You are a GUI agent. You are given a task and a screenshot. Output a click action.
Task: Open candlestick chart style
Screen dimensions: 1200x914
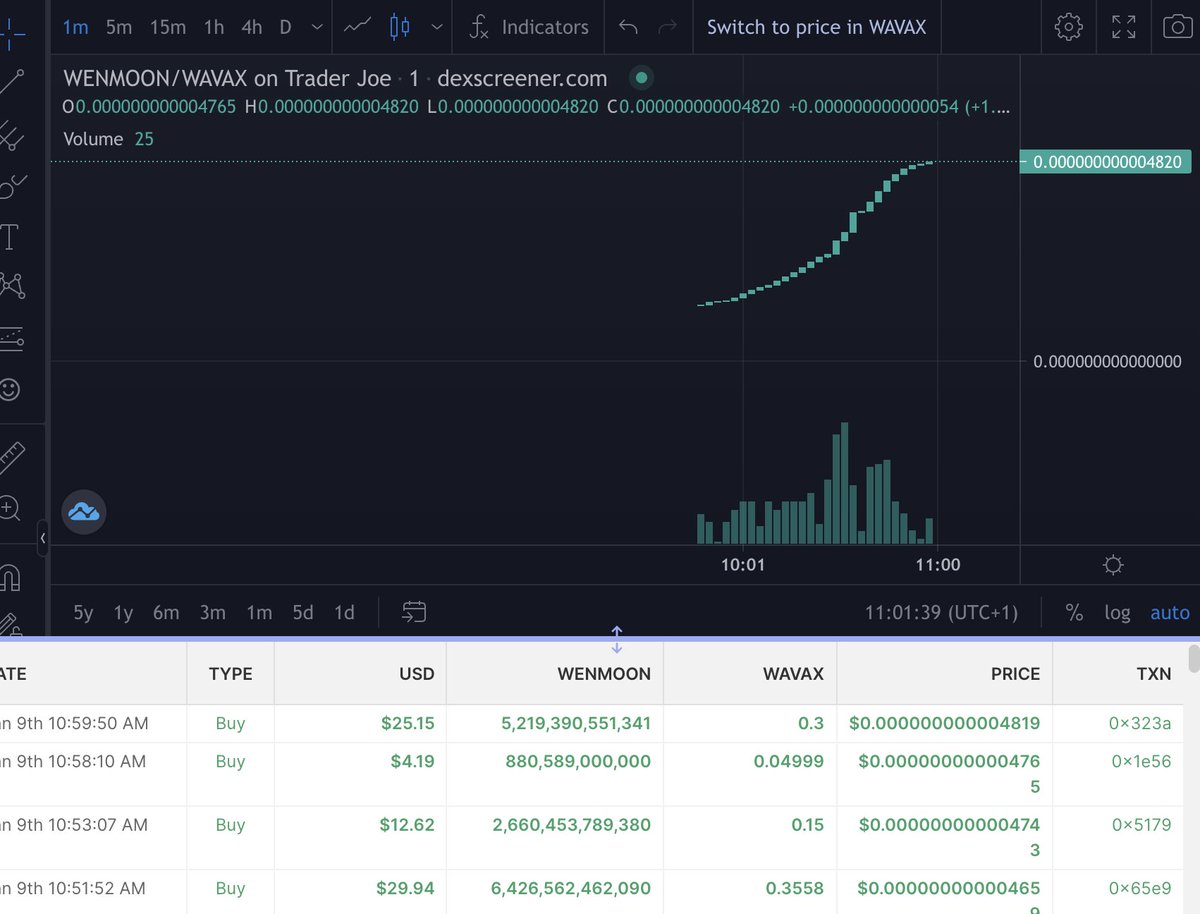click(x=400, y=27)
